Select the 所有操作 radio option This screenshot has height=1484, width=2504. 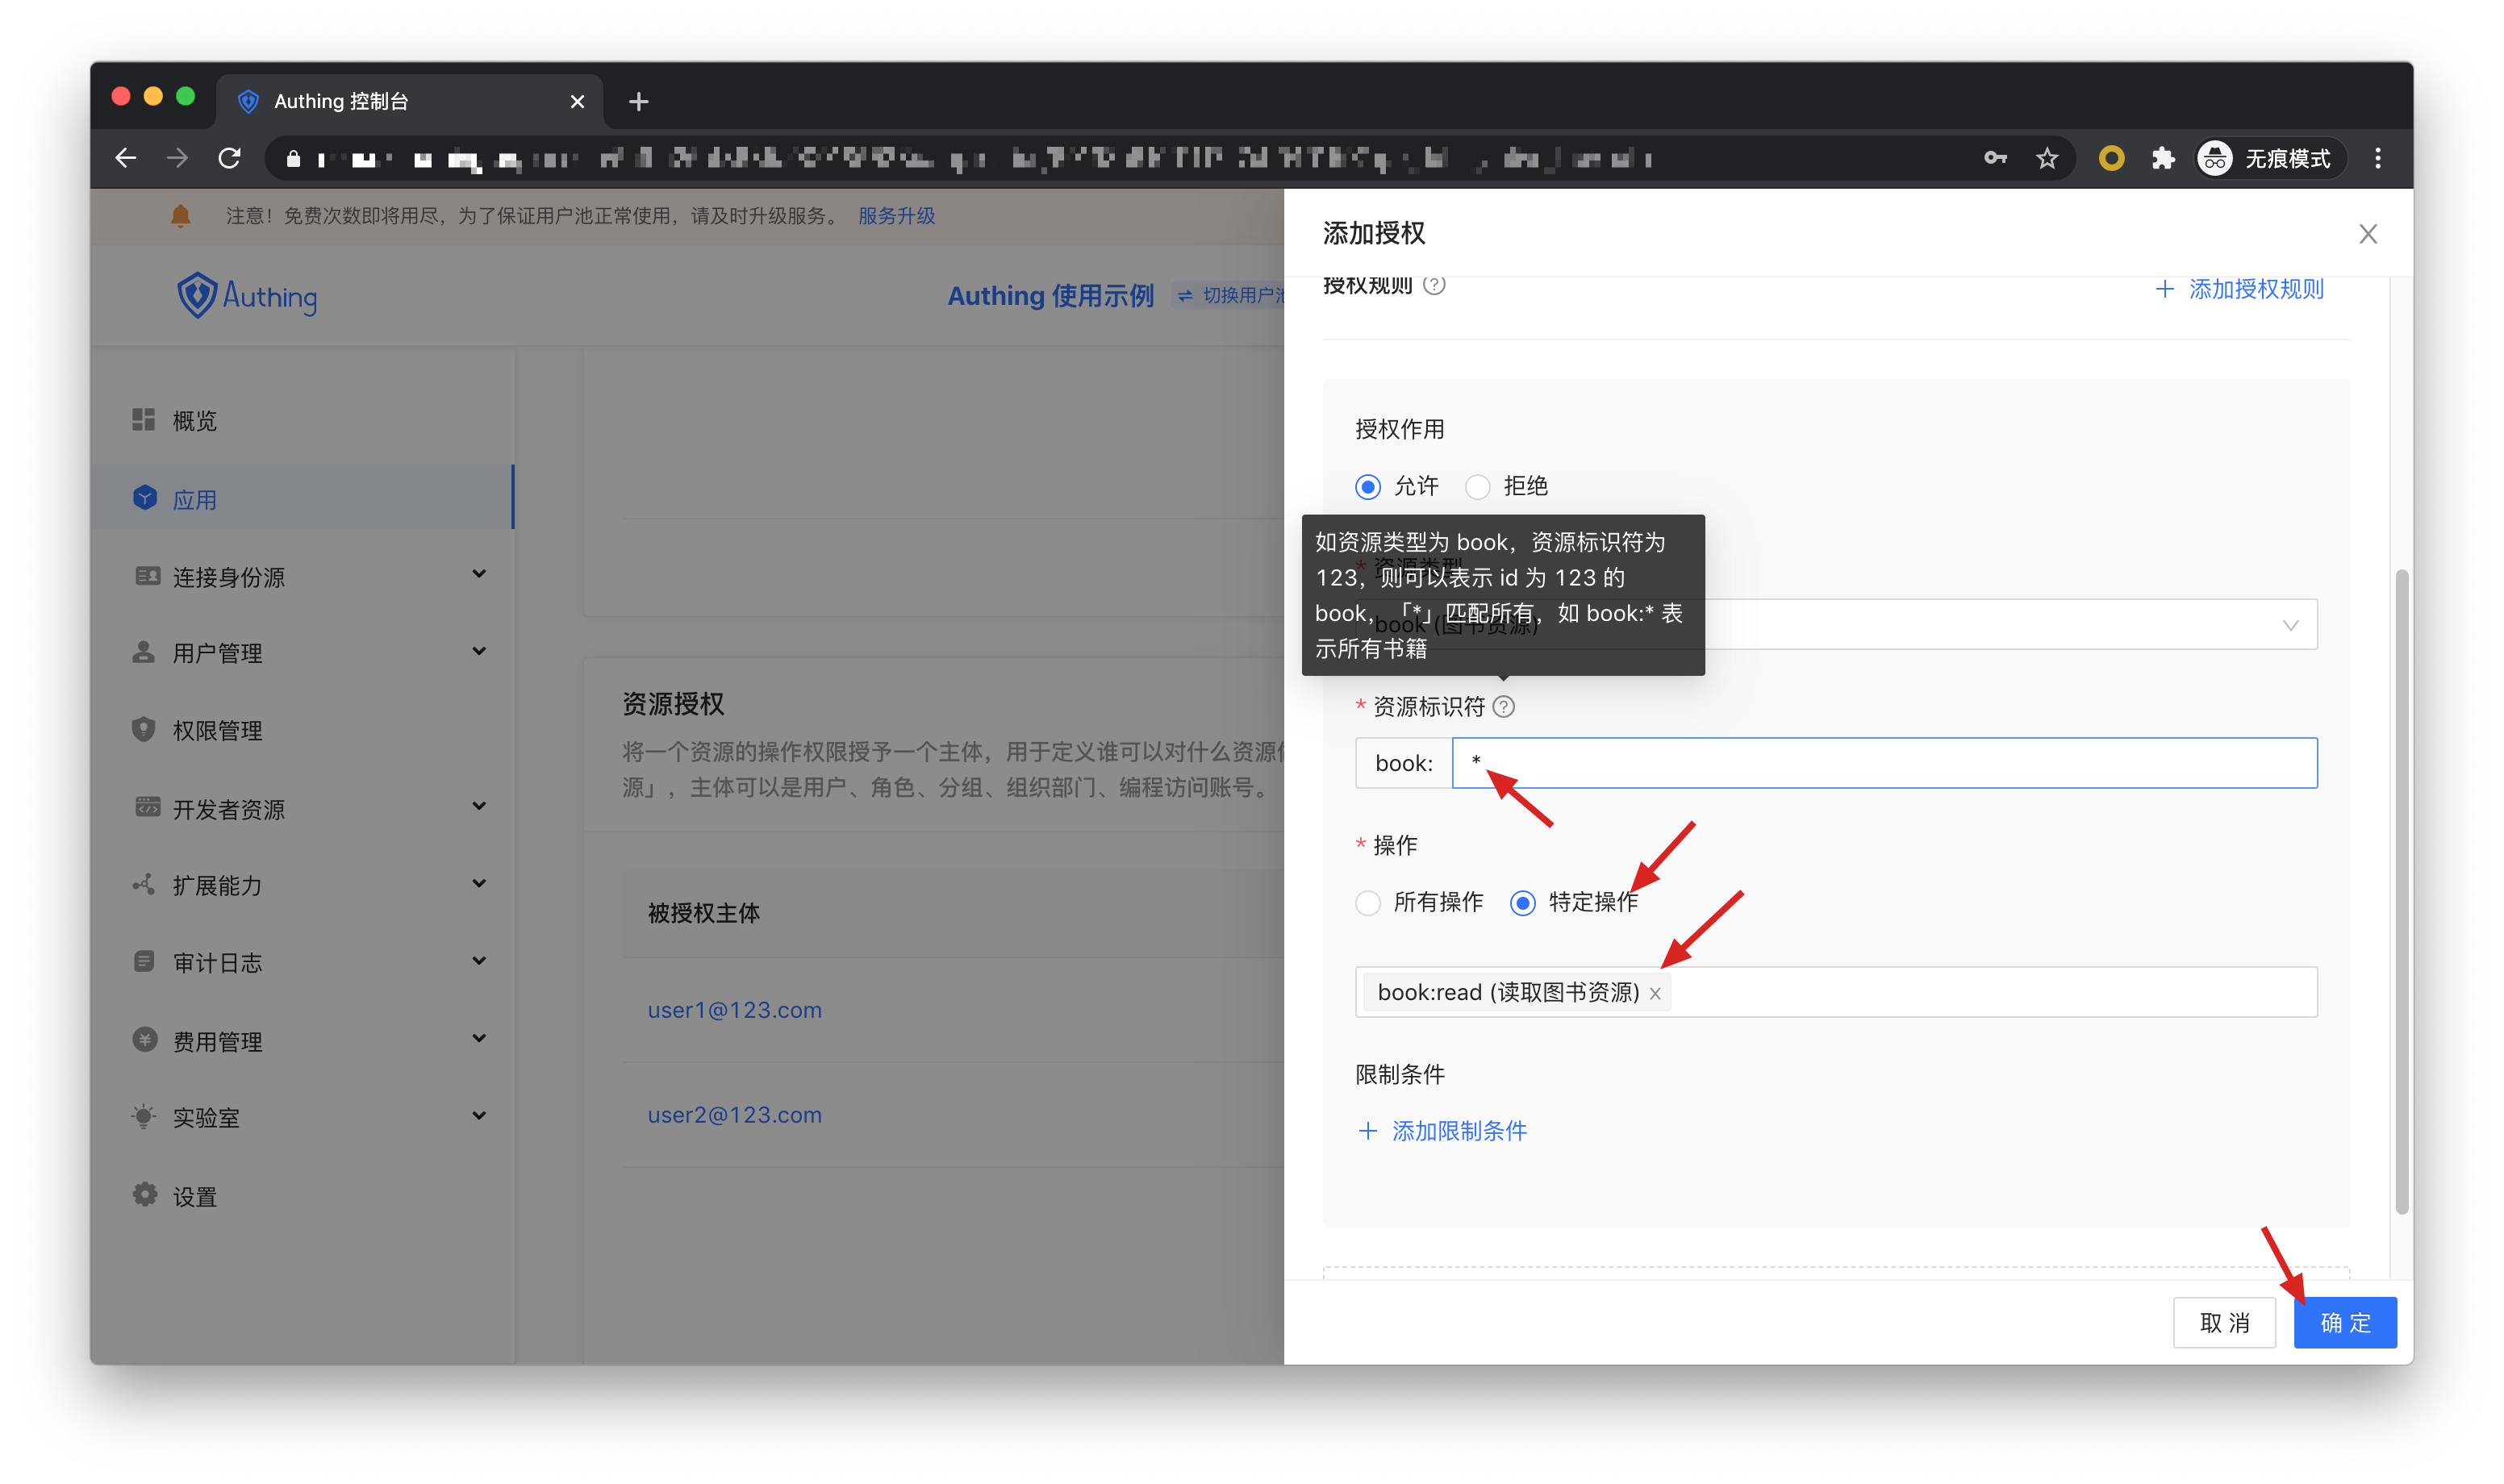[x=1367, y=903]
